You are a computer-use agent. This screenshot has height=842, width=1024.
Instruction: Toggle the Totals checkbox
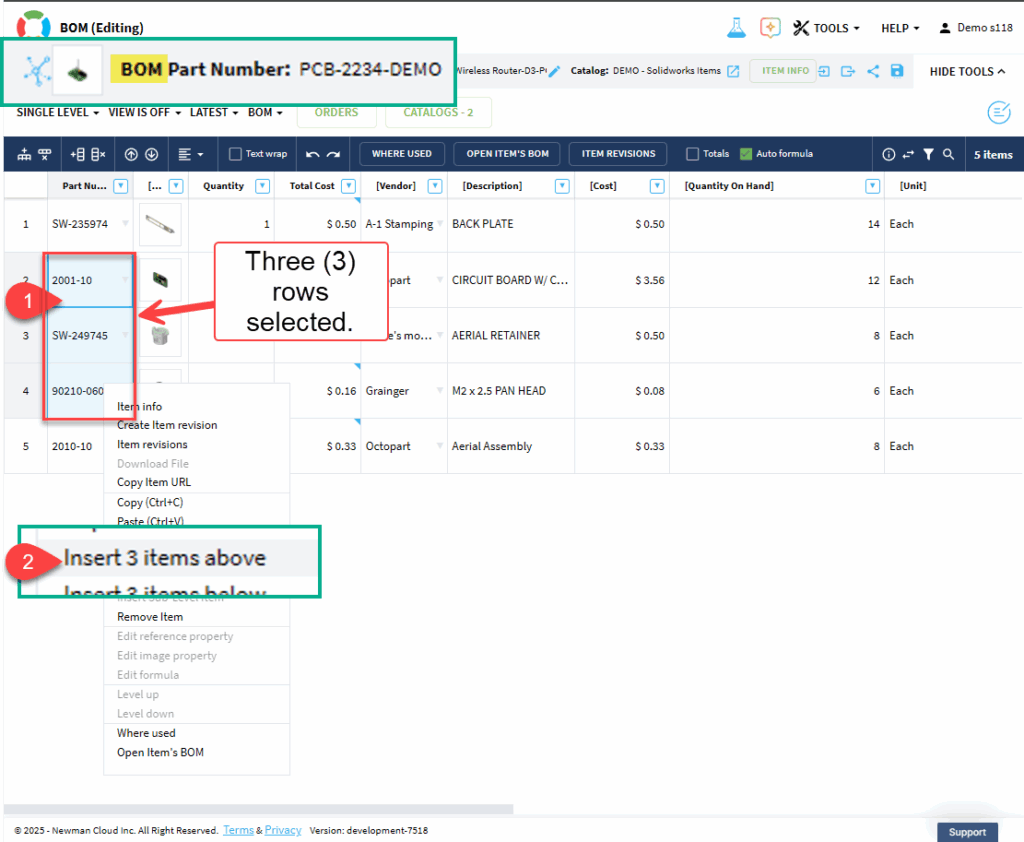coord(692,154)
